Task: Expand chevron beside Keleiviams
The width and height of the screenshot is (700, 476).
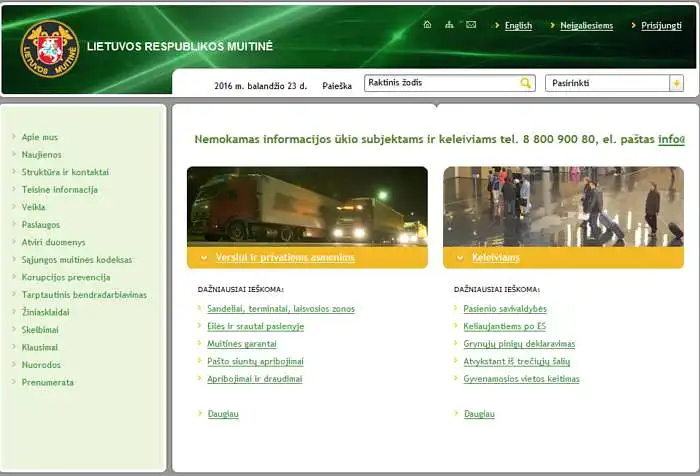Action: click(x=460, y=258)
